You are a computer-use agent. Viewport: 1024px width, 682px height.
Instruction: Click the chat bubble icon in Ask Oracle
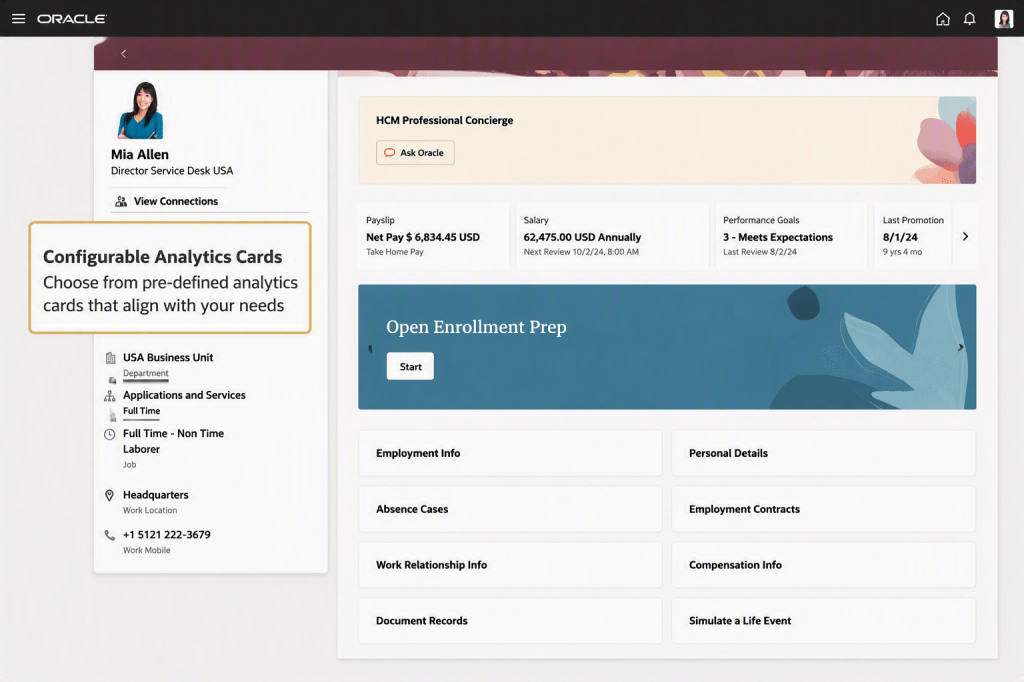[x=390, y=153]
